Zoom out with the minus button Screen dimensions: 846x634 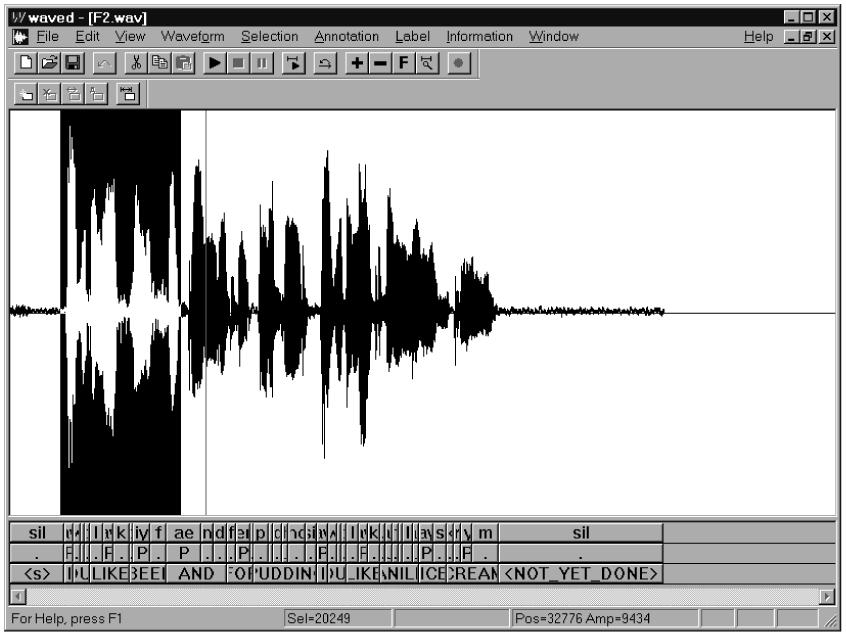pyautogui.click(x=380, y=63)
